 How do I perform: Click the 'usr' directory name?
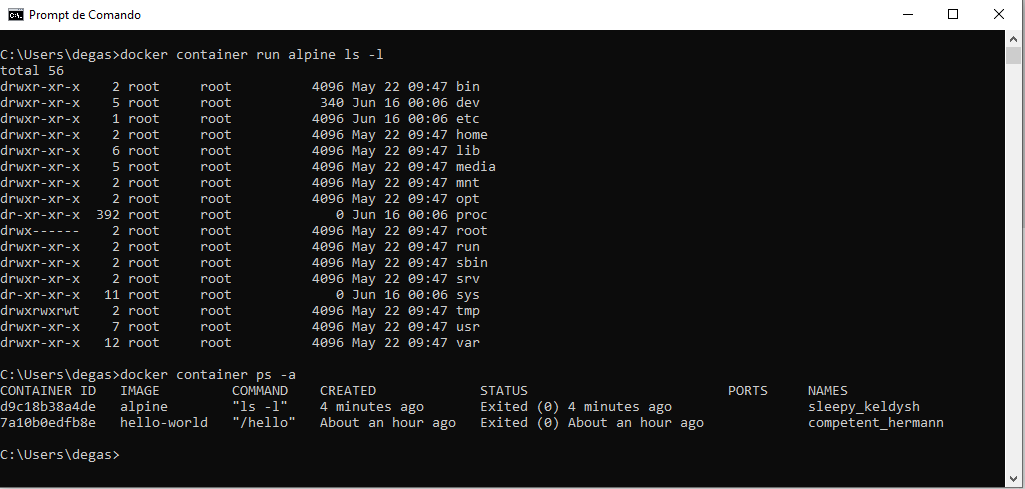[468, 327]
